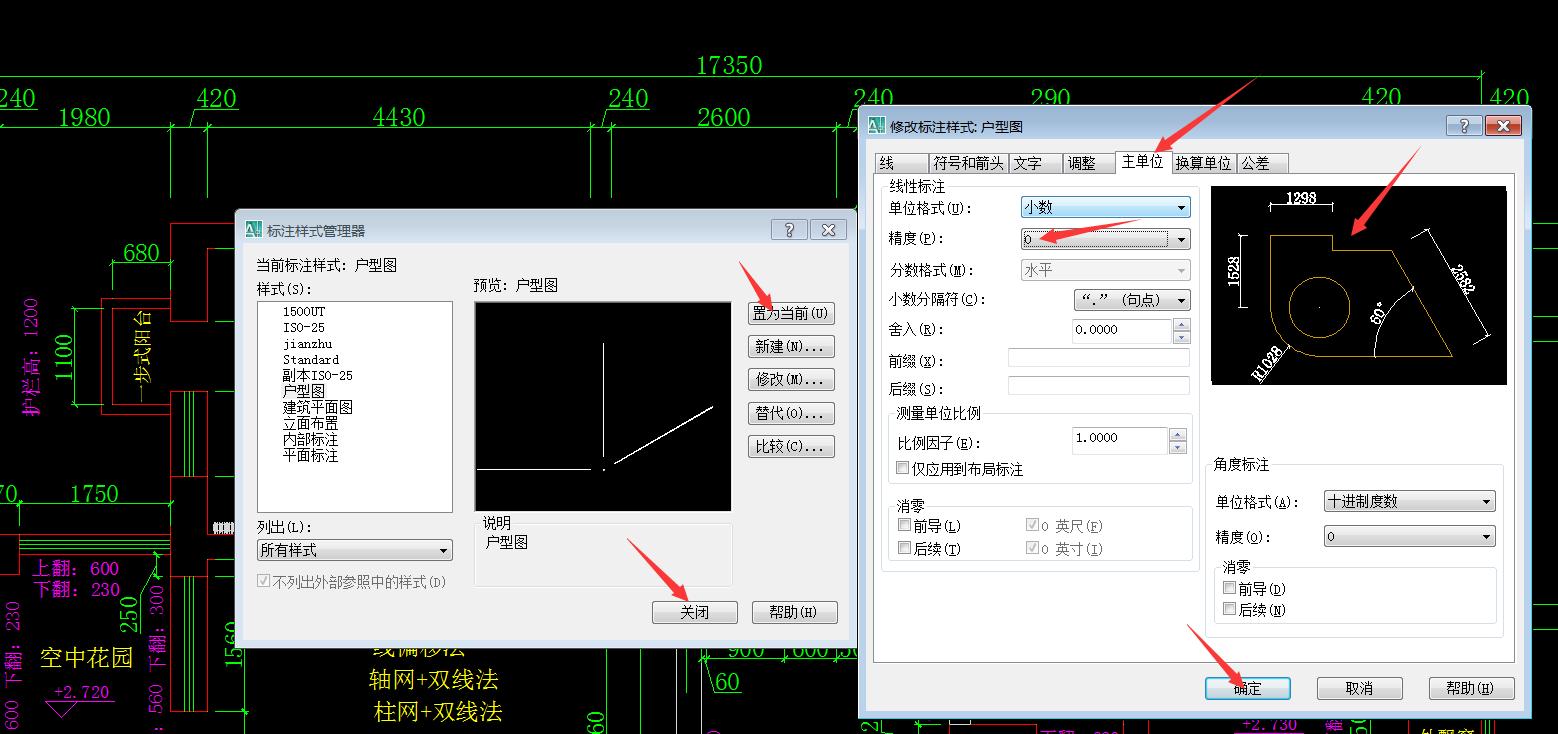Check the 仅应用到布局标注 checkbox
The image size is (1558, 734).
[x=902, y=468]
